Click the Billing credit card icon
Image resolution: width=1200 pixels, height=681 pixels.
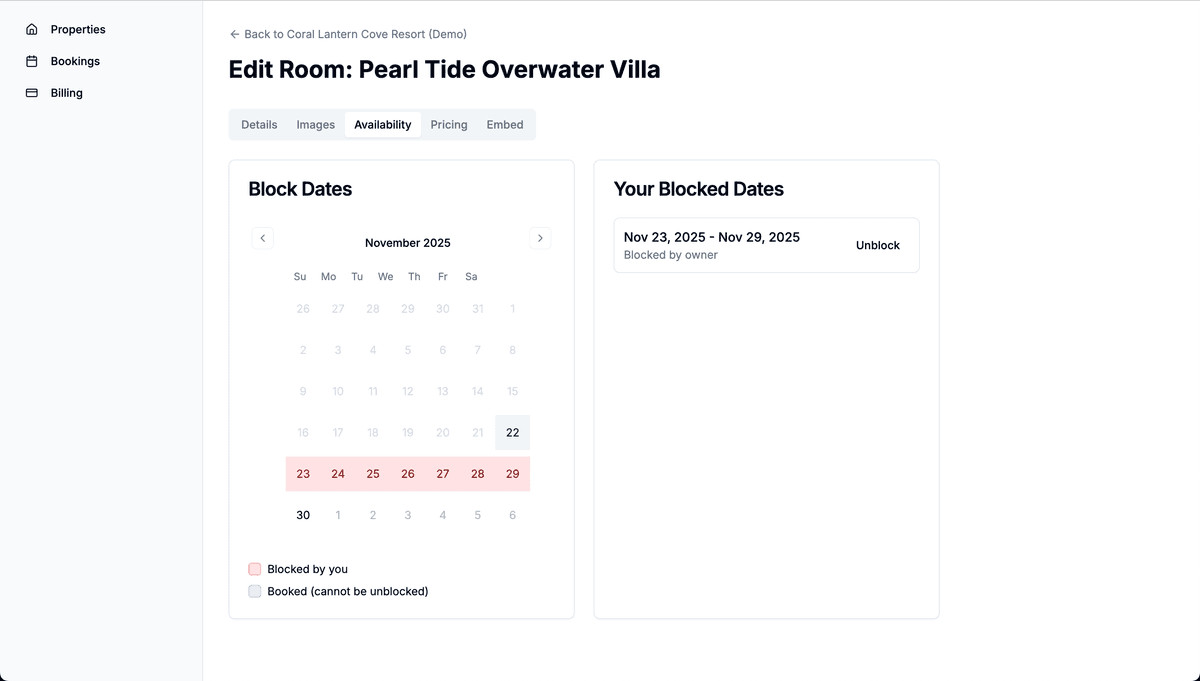tap(32, 93)
